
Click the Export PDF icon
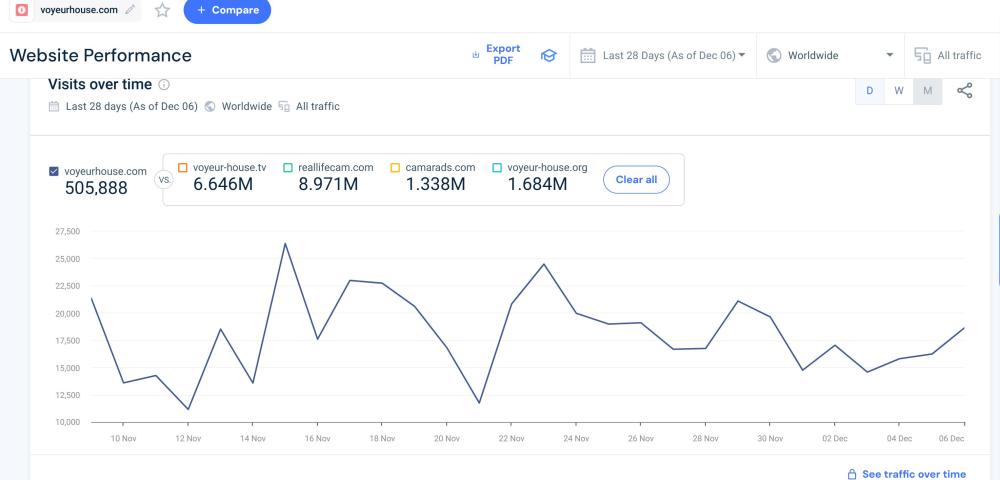[476, 56]
